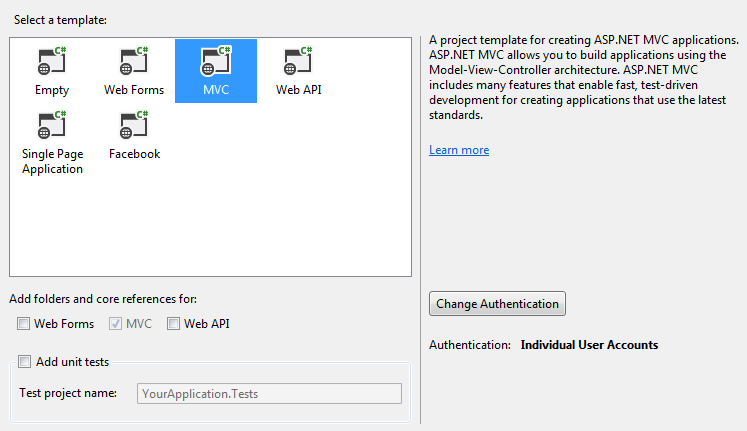
Task: Choose the Facebook template icon
Action: [x=134, y=125]
